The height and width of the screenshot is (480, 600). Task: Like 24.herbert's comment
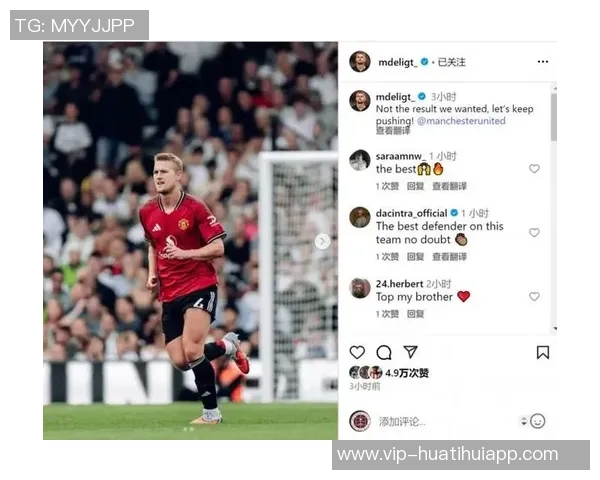534,296
